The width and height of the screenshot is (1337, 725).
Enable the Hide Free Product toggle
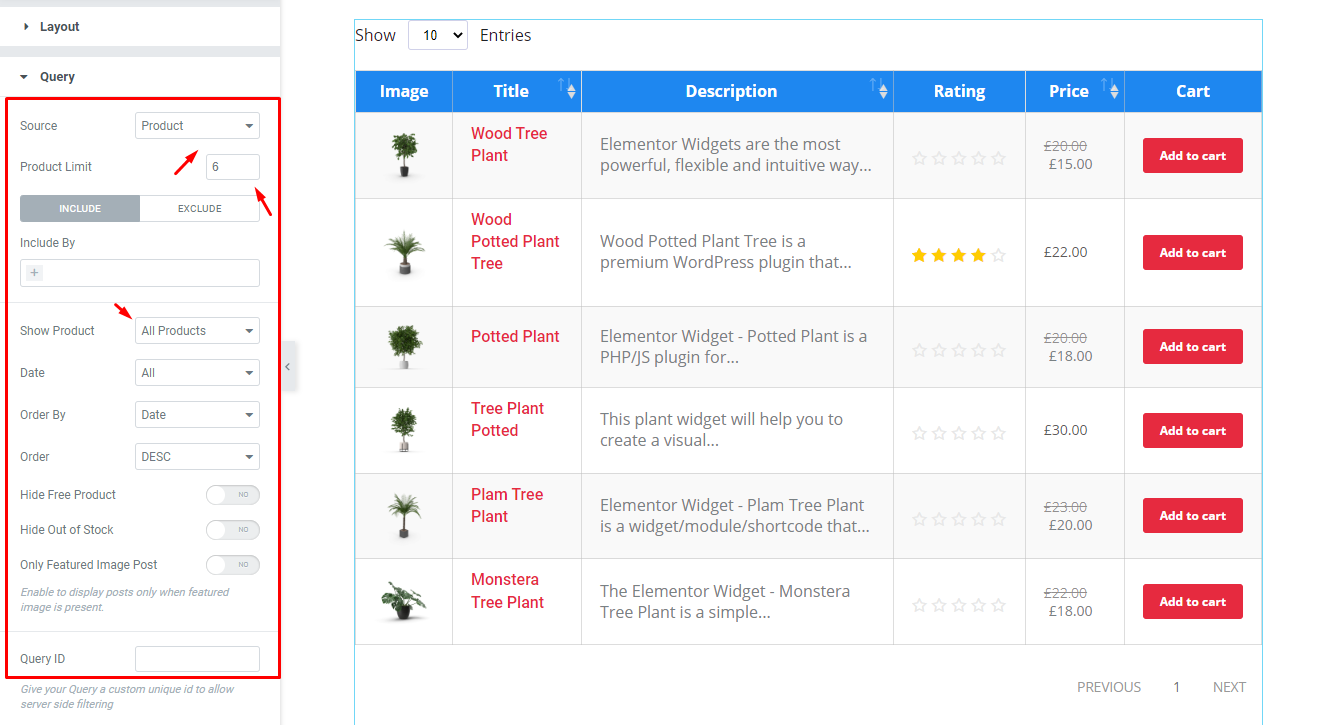coord(232,494)
